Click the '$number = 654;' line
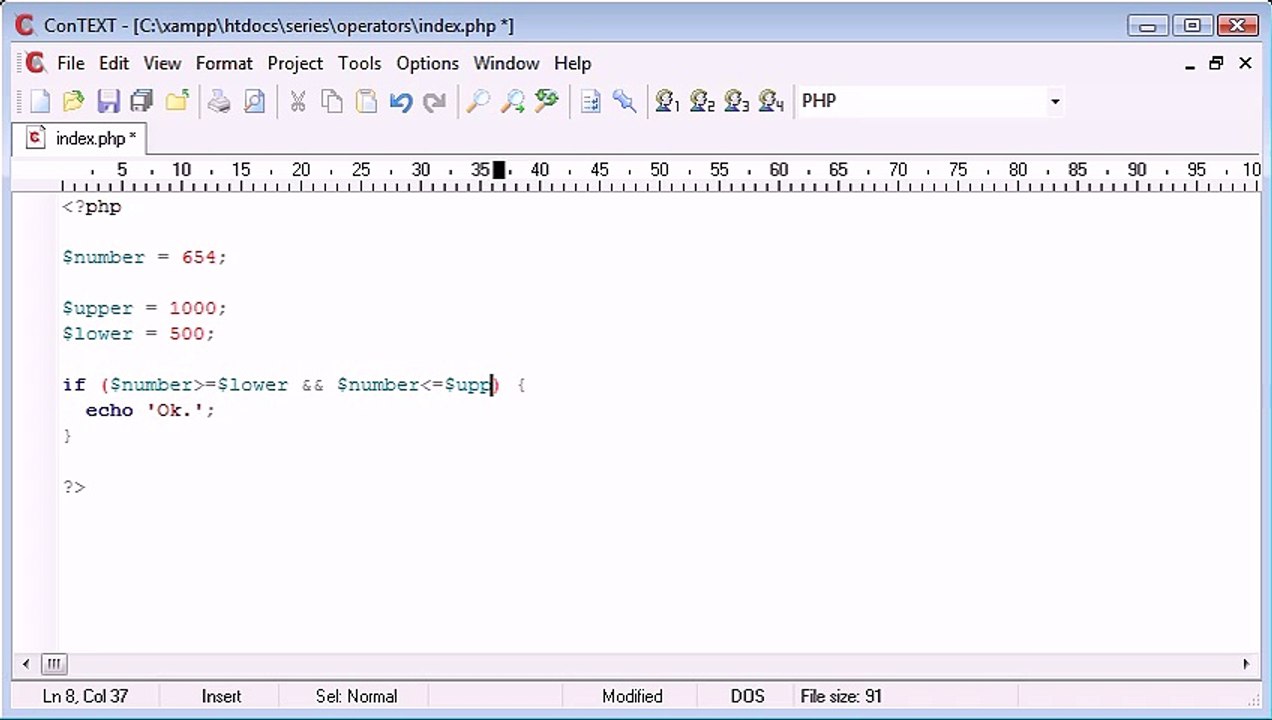Image resolution: width=1272 pixels, height=720 pixels. (144, 257)
